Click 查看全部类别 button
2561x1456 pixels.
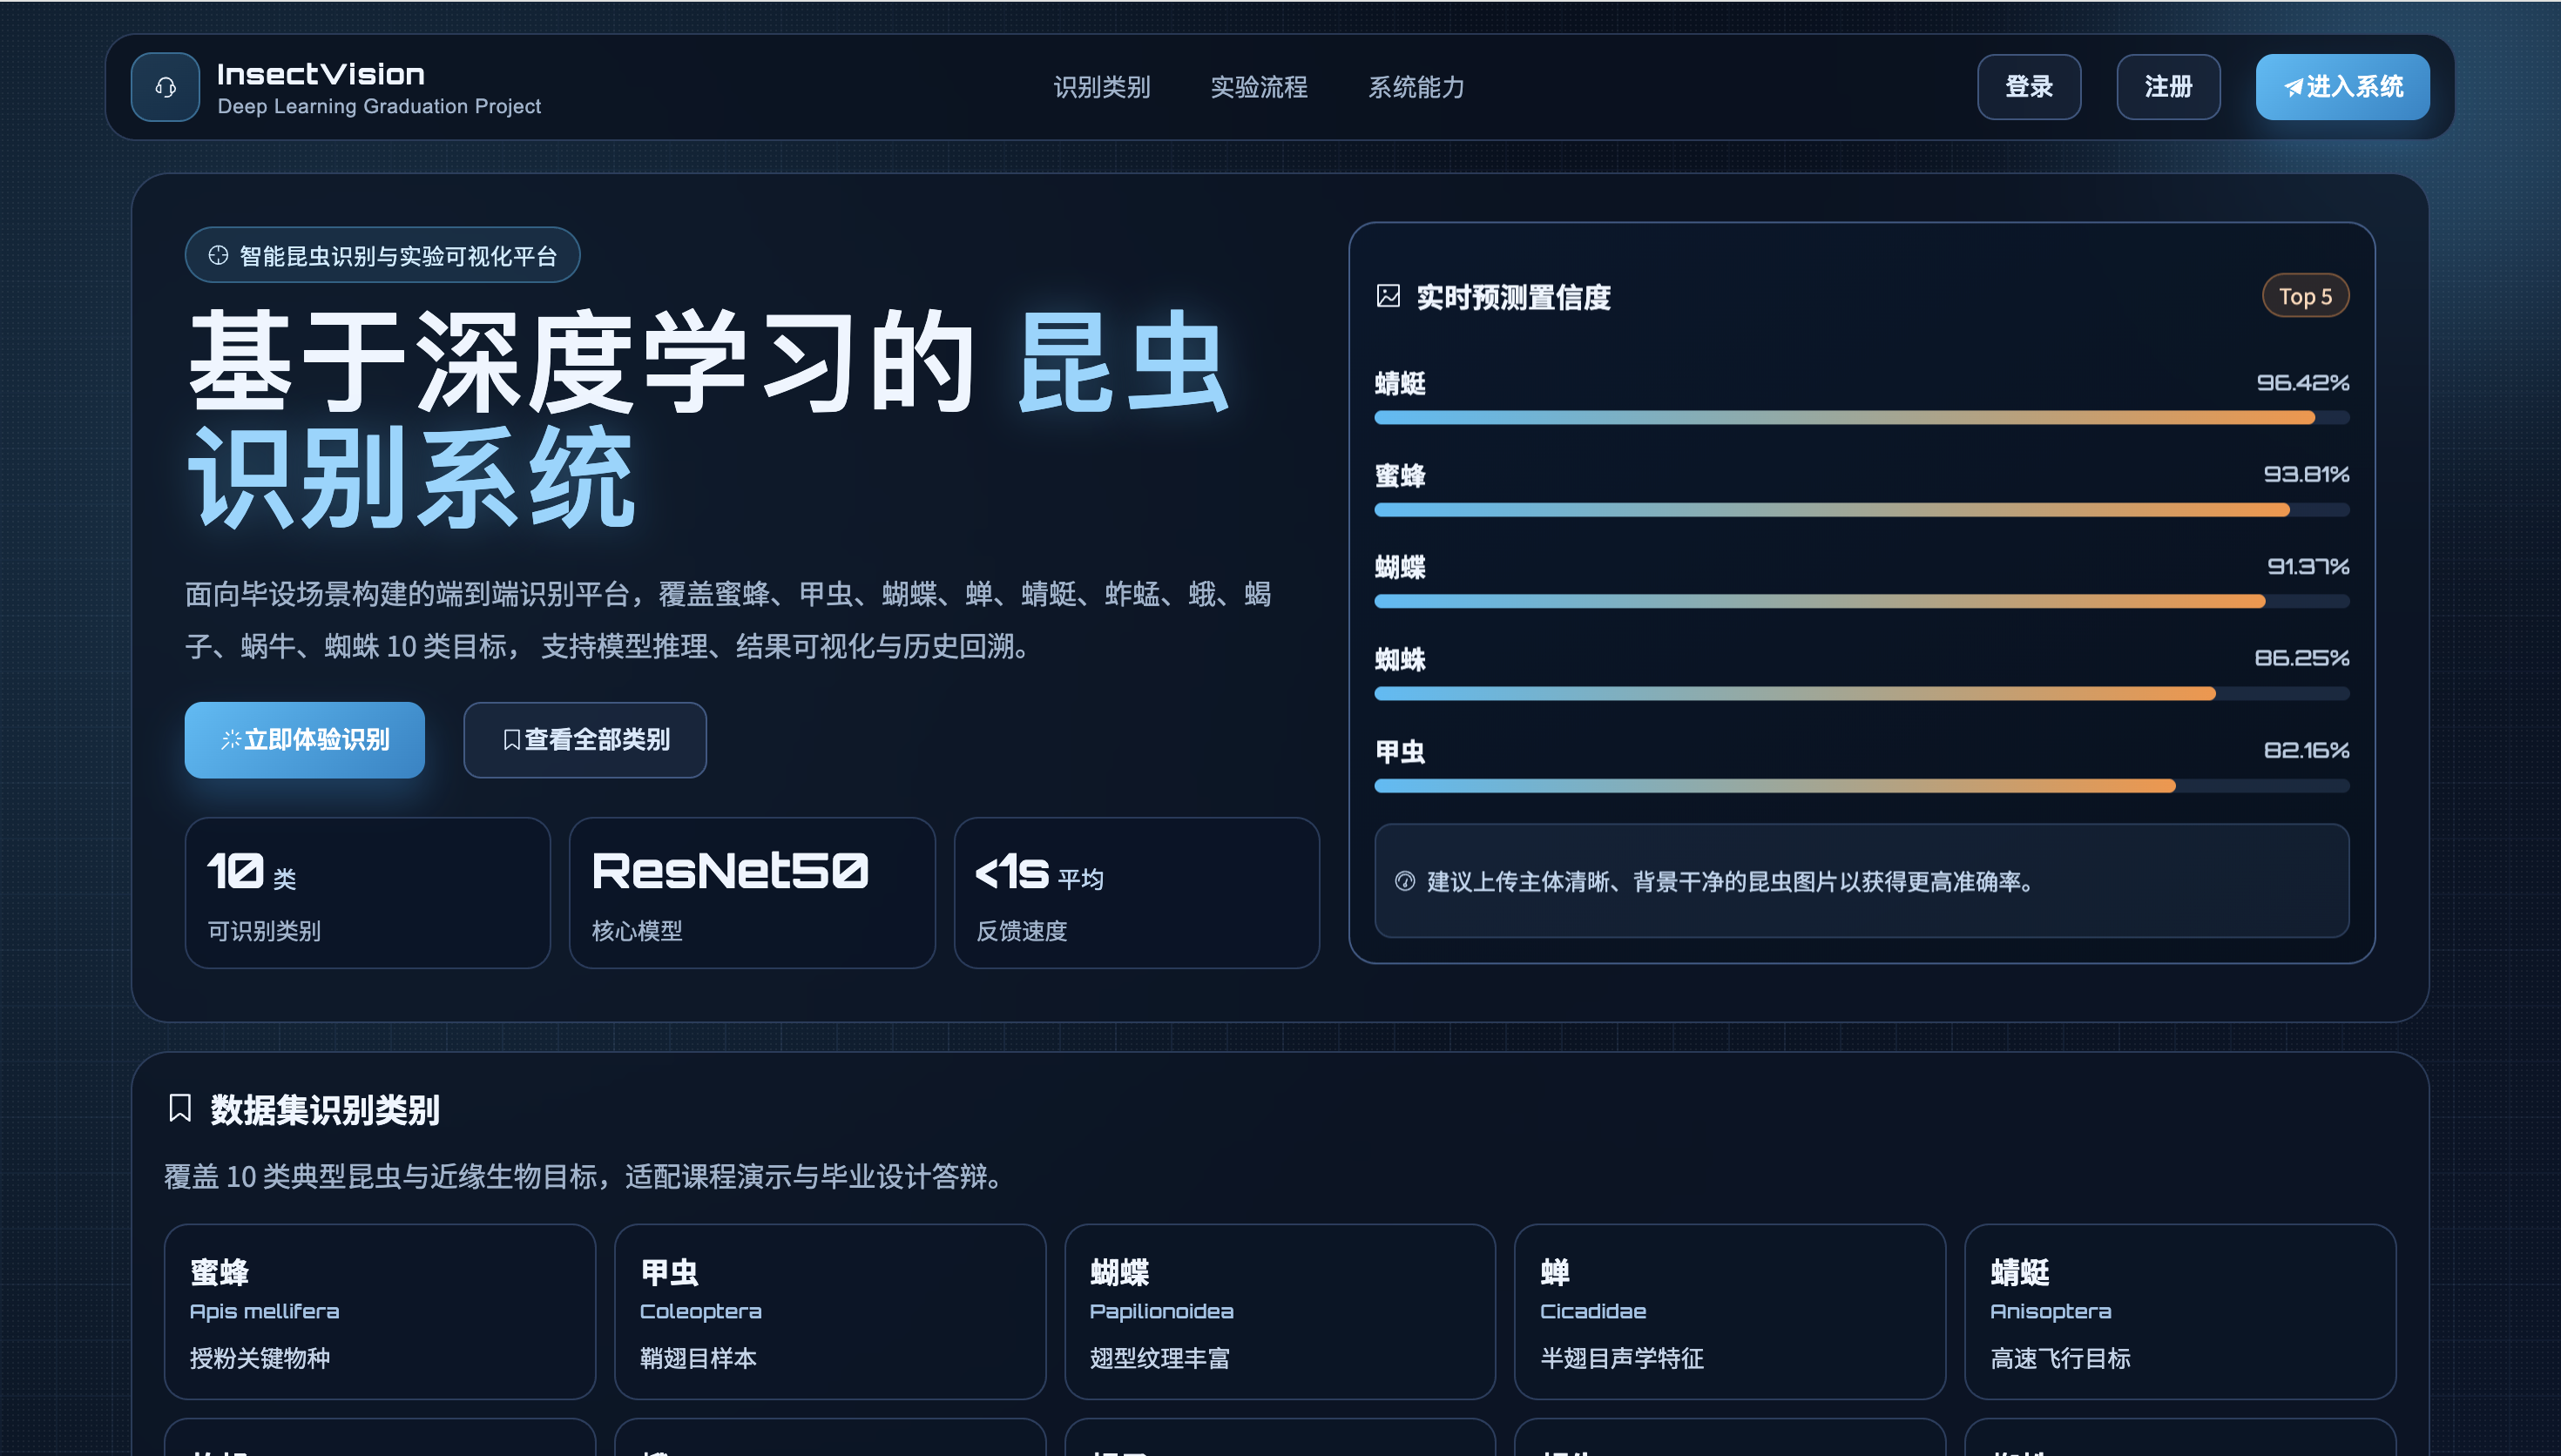585,740
